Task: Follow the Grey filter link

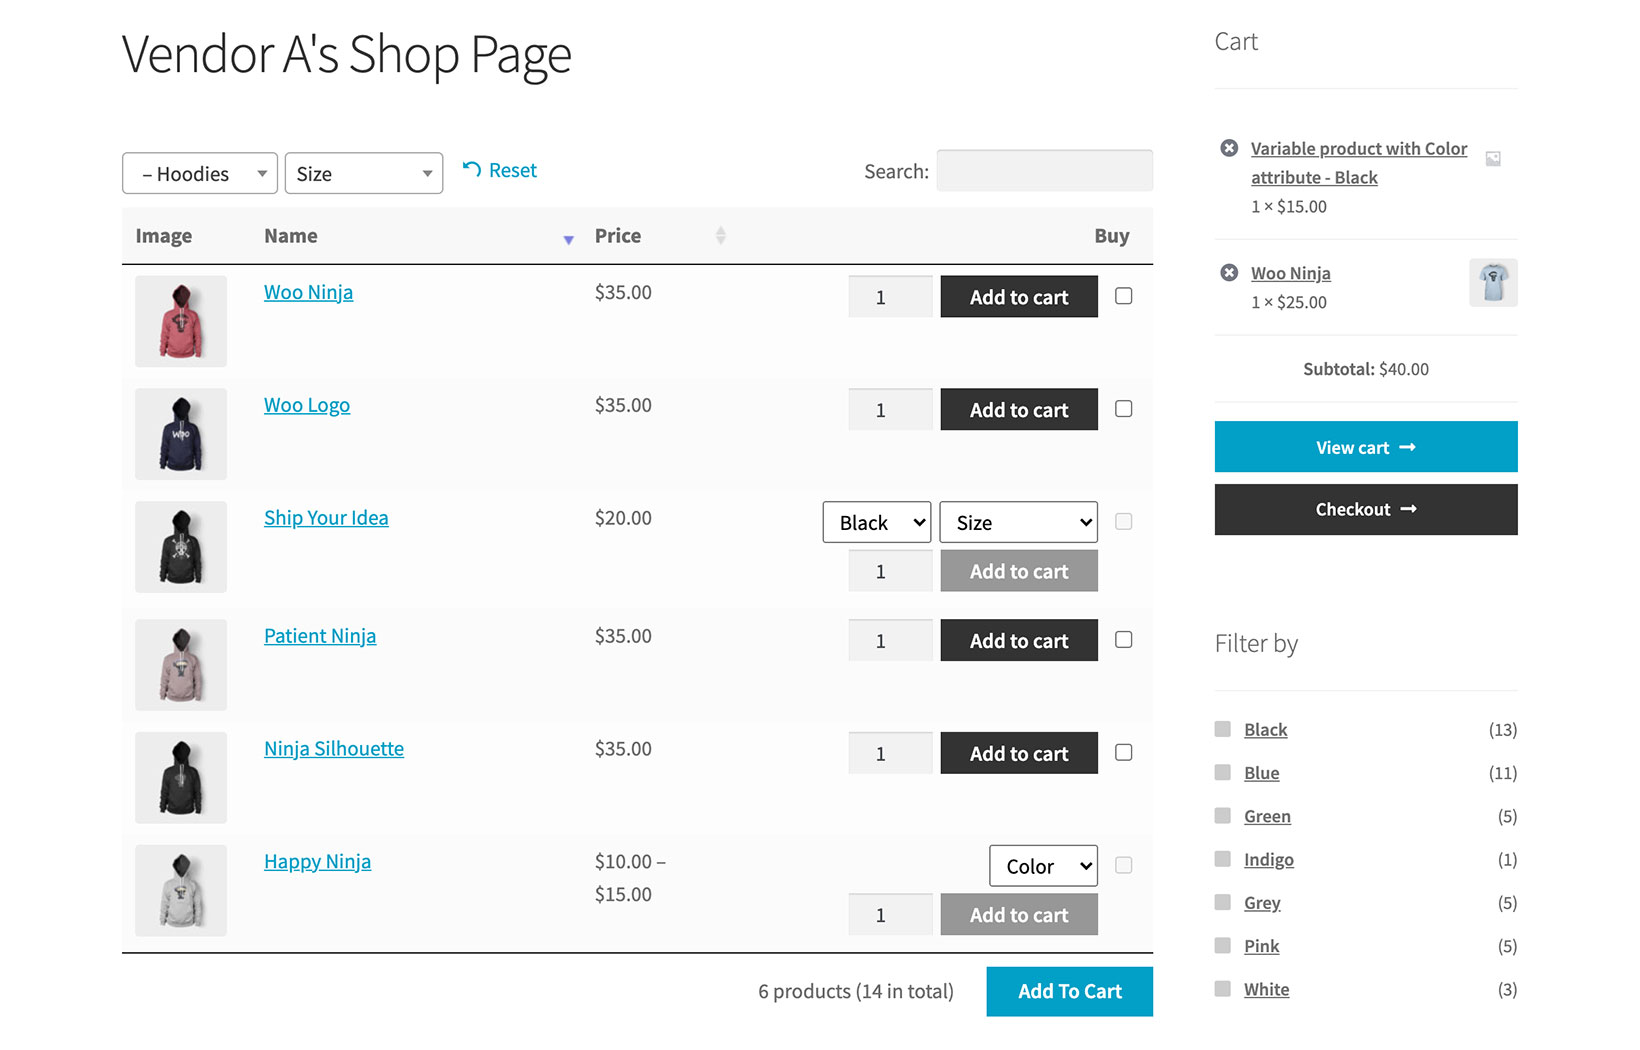Action: pyautogui.click(x=1261, y=902)
